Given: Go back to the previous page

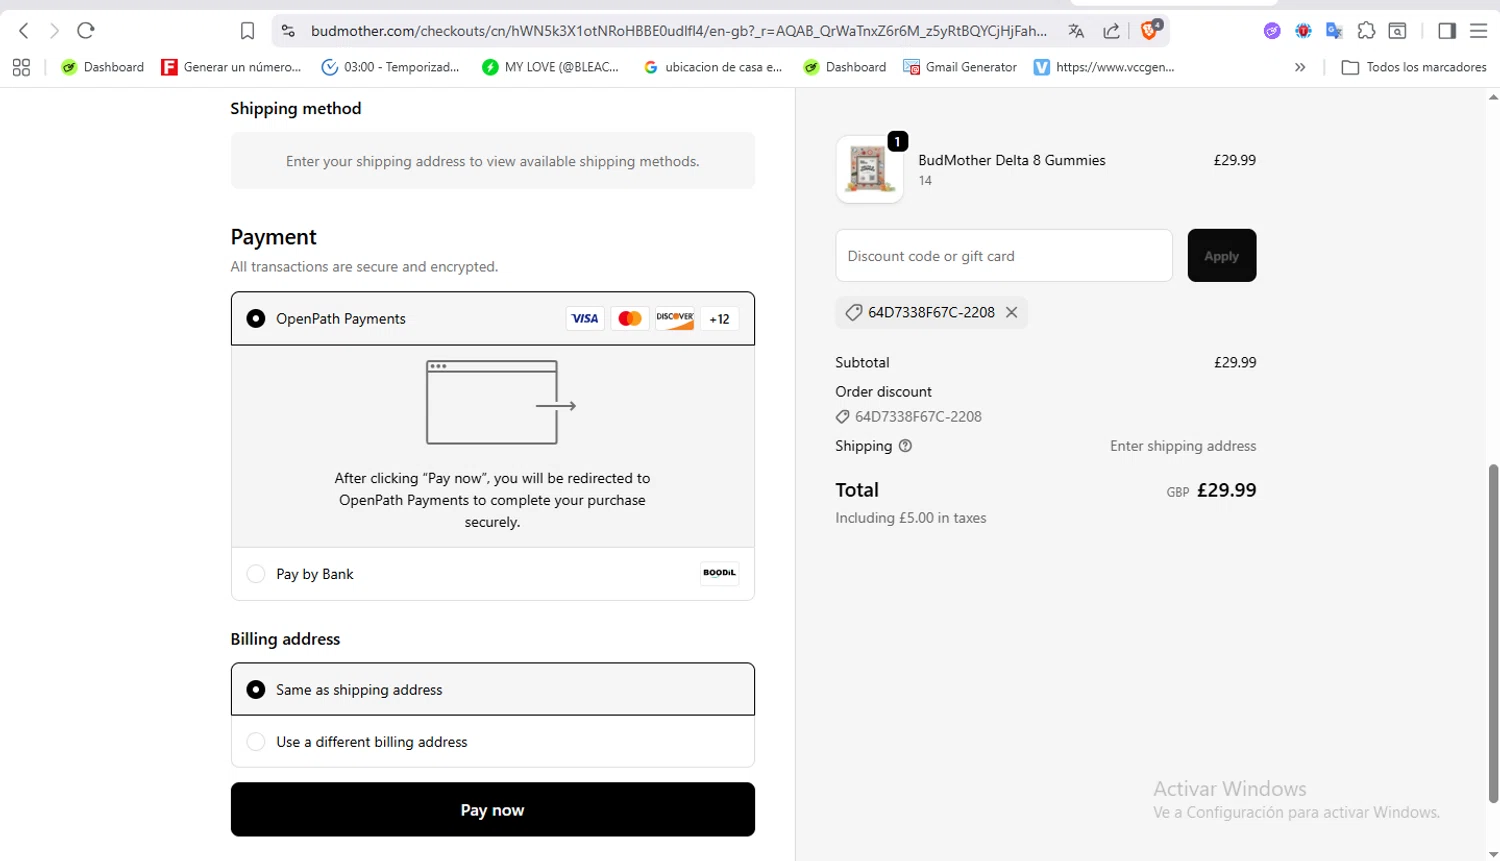Looking at the screenshot, I should (x=24, y=31).
